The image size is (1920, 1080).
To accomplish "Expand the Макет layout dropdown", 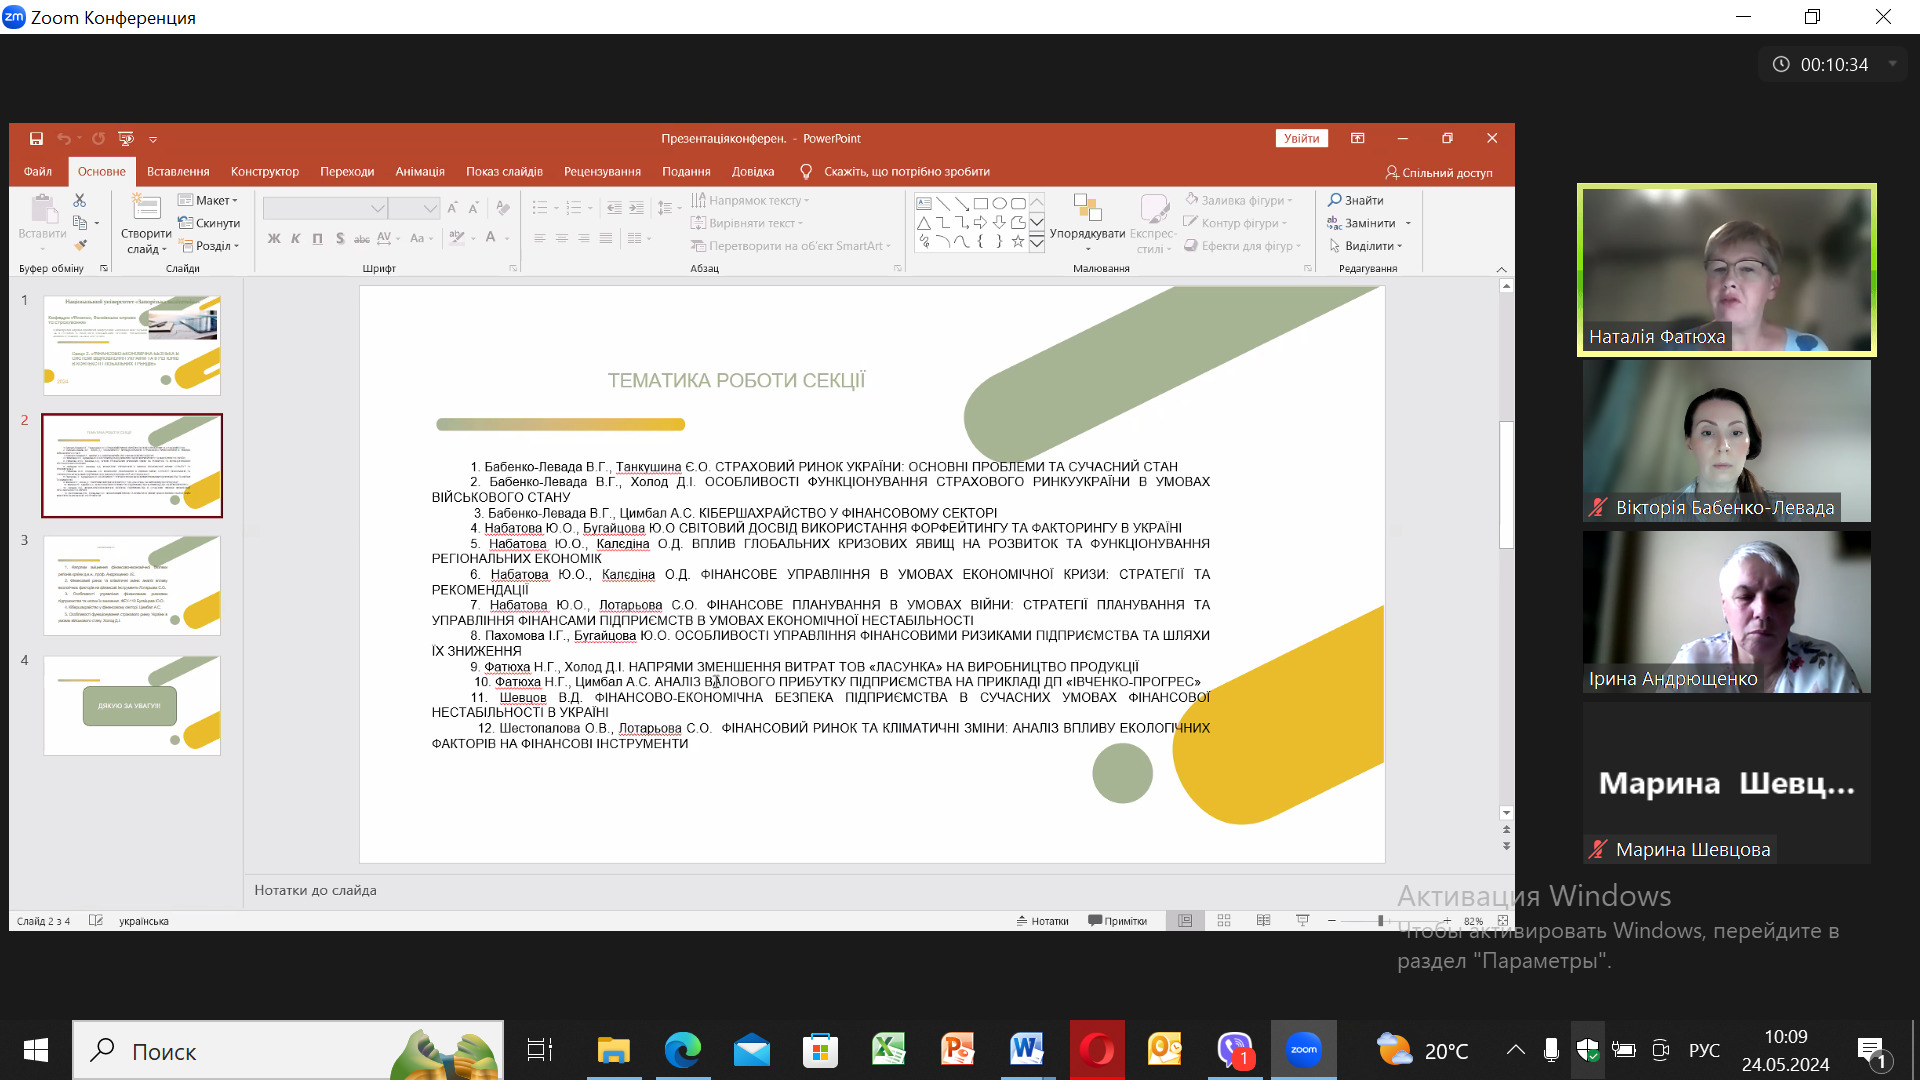I will [x=235, y=201].
